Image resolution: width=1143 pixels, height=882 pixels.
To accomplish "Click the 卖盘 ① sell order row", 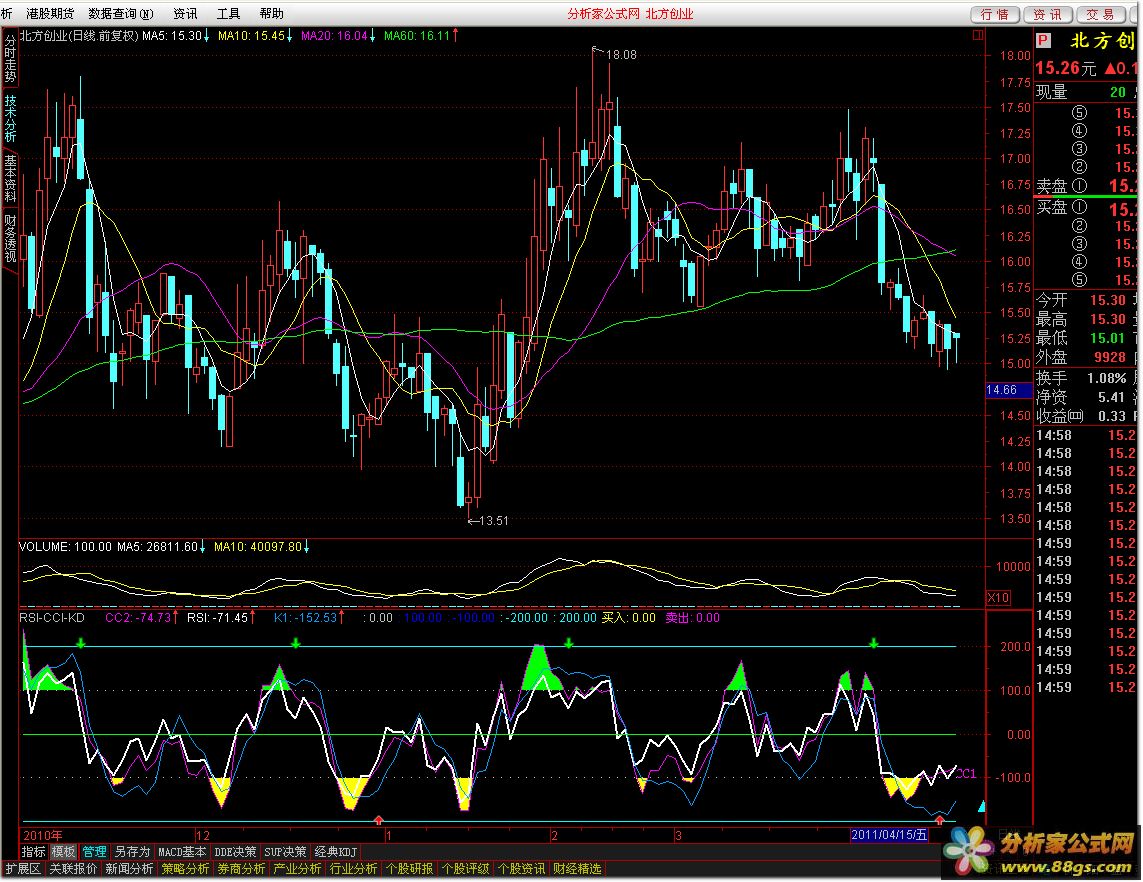I will [x=1085, y=186].
